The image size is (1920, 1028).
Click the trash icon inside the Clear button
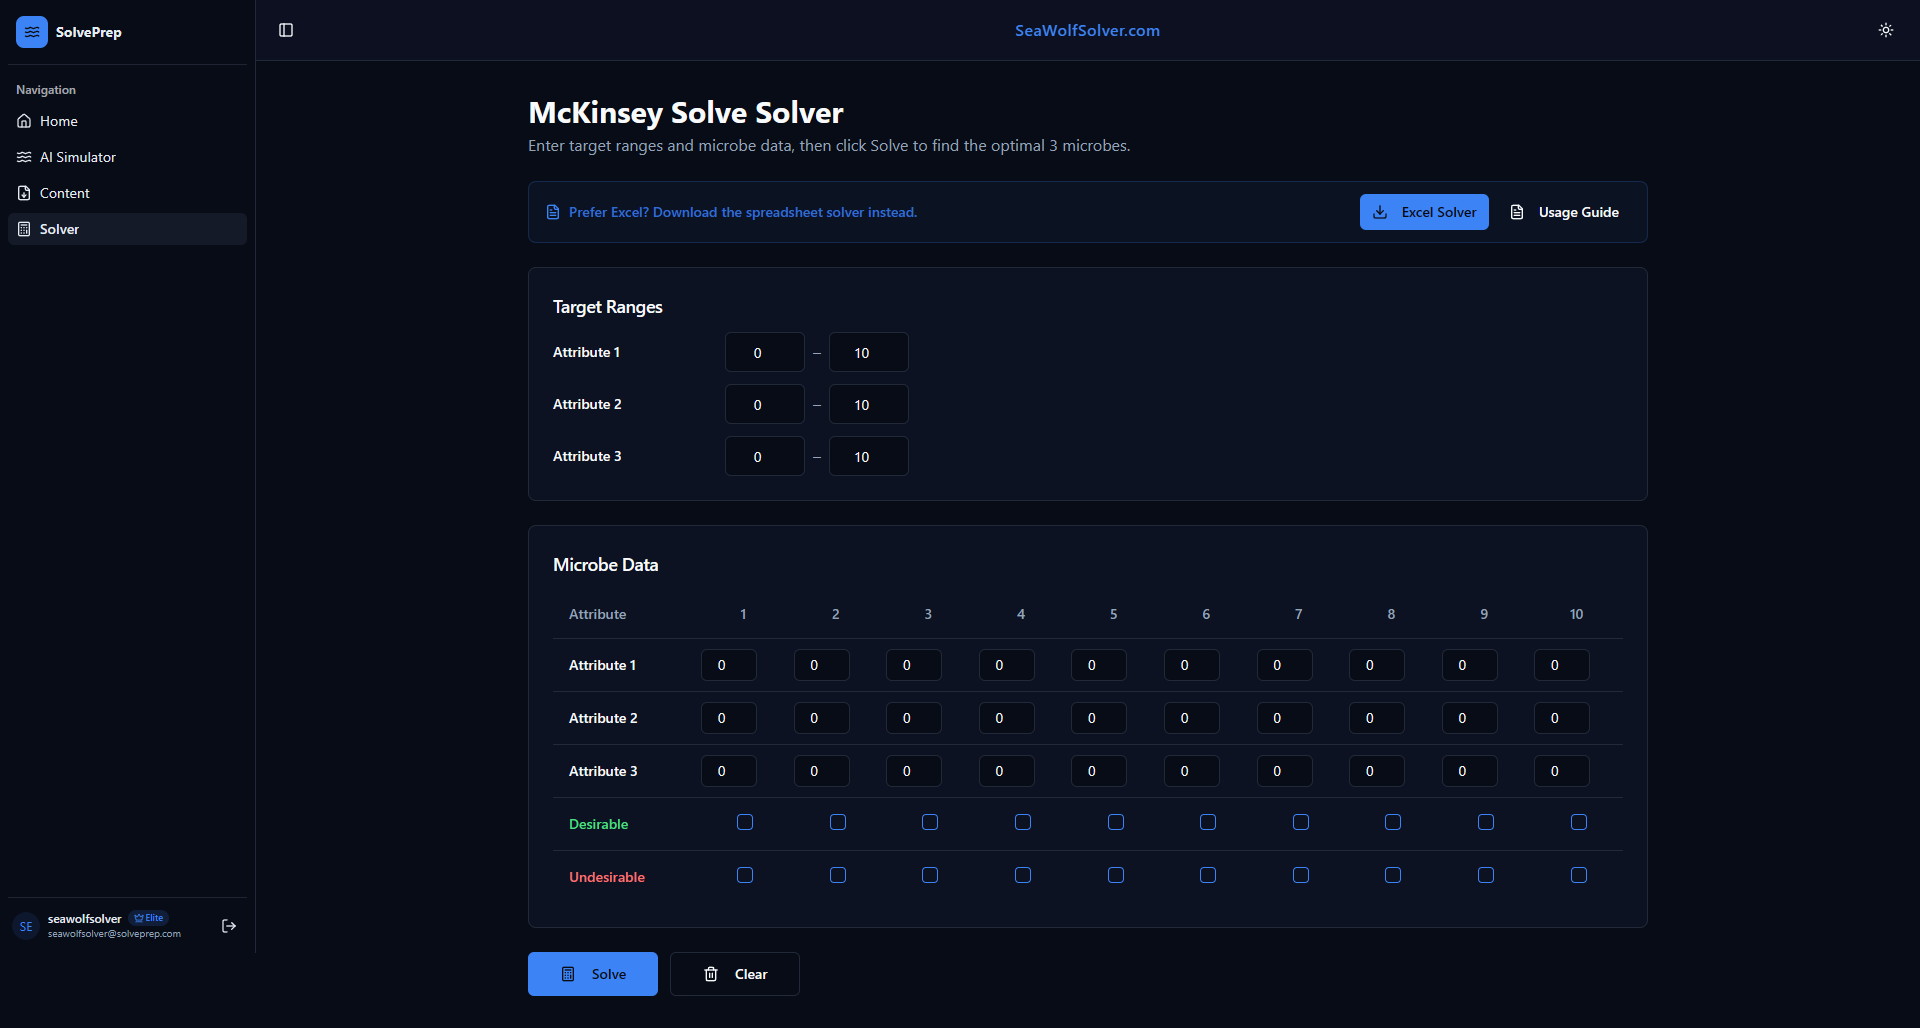coord(710,973)
